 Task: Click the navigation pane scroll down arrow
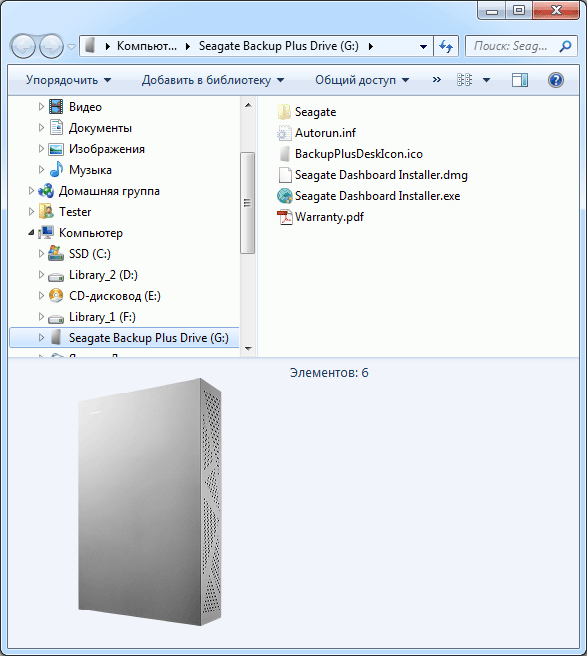coord(248,348)
